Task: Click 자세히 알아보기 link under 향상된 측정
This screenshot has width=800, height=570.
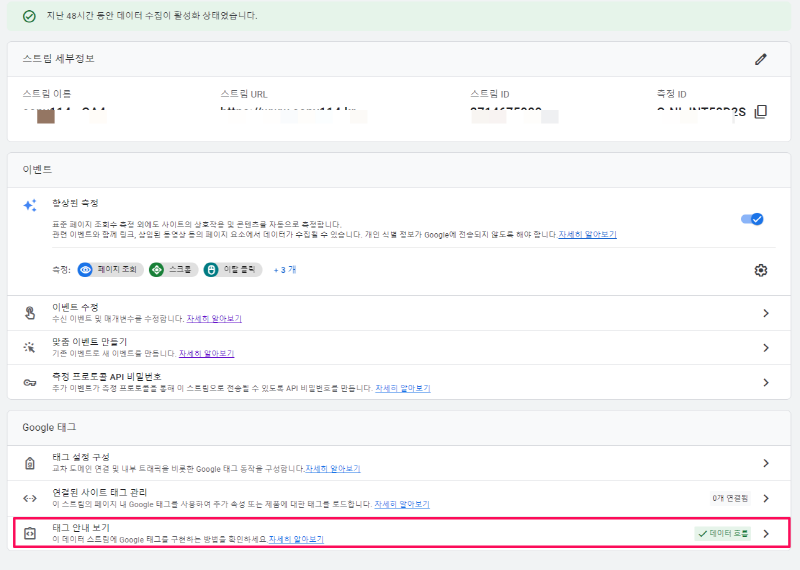Action: point(587,234)
